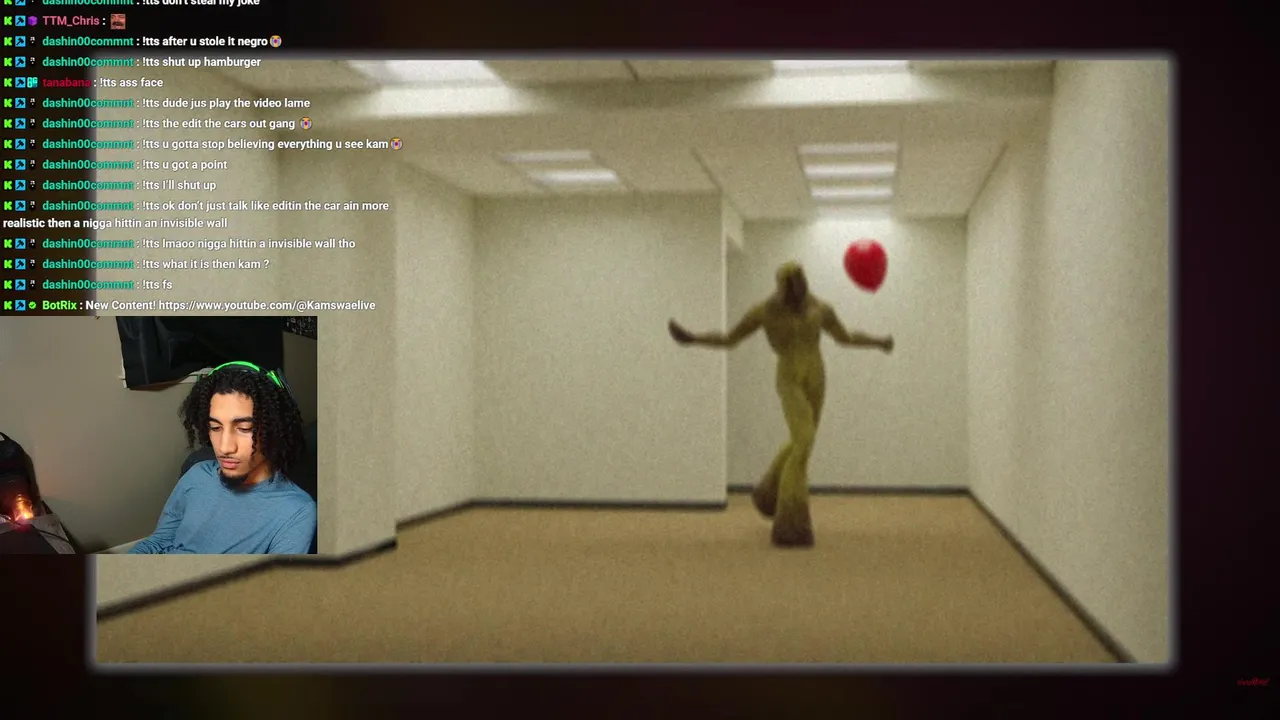The image size is (1280, 720).
Task: Select '!tts what it is then kam ?'
Action: (205, 264)
